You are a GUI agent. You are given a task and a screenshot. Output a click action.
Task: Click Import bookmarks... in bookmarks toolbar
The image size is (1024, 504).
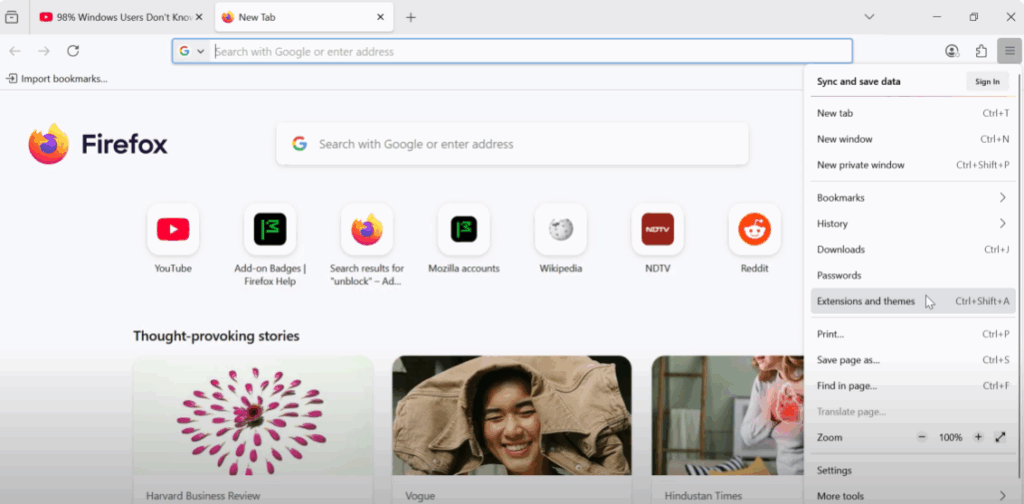point(57,79)
